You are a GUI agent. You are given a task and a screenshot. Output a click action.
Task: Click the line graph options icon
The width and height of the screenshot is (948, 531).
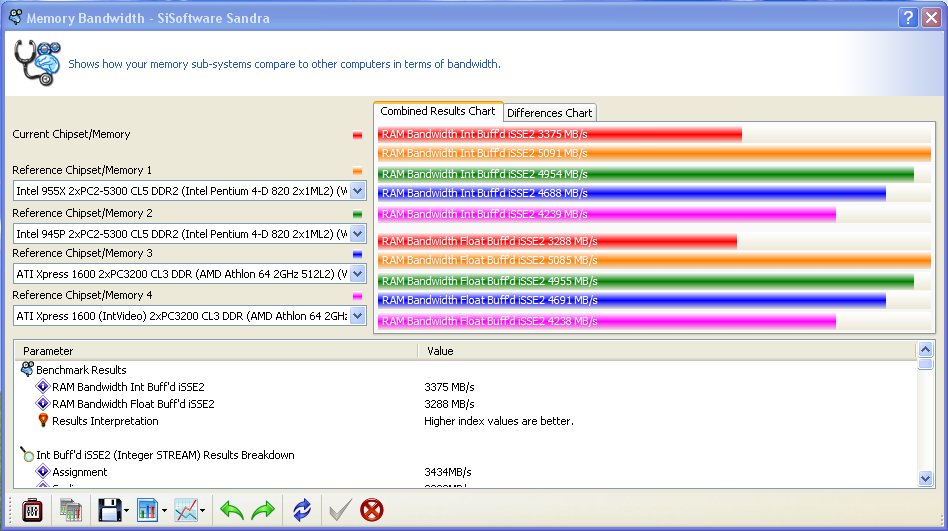186,510
